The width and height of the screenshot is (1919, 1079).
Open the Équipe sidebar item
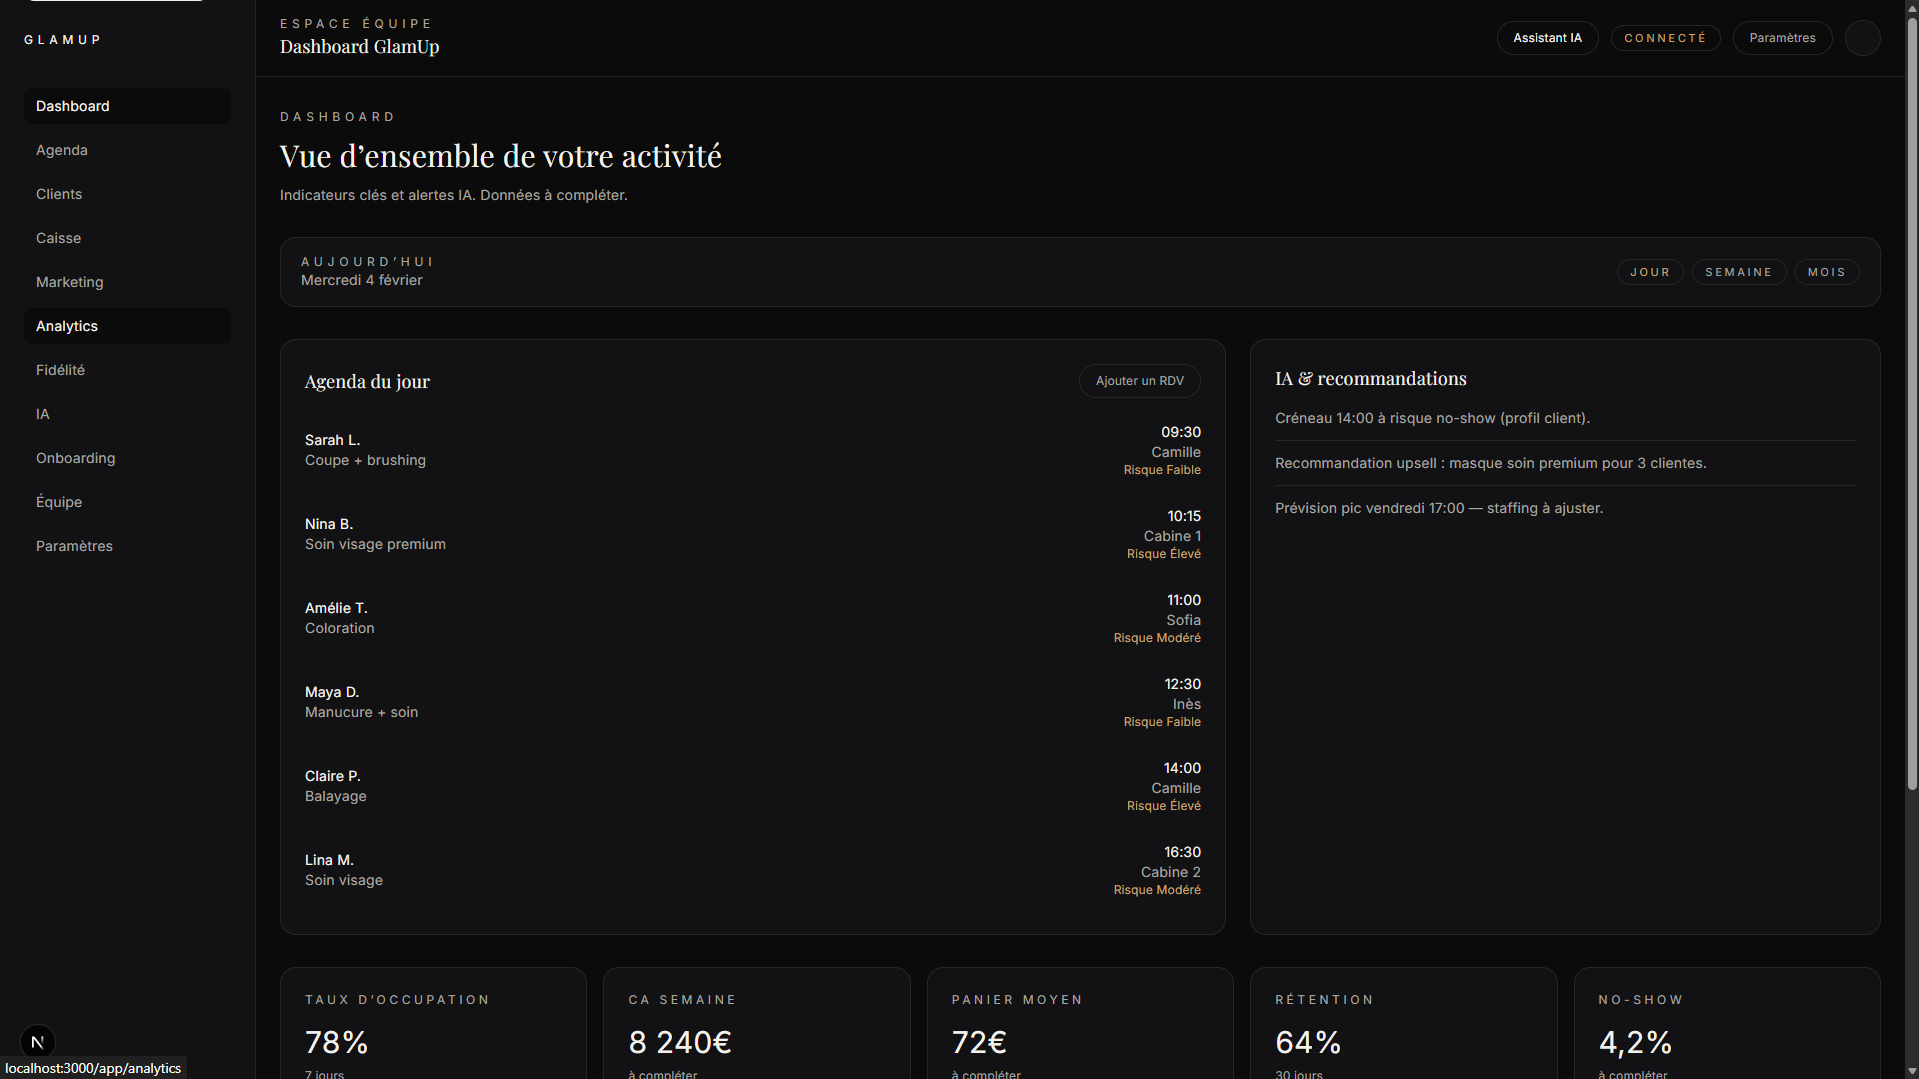point(59,502)
